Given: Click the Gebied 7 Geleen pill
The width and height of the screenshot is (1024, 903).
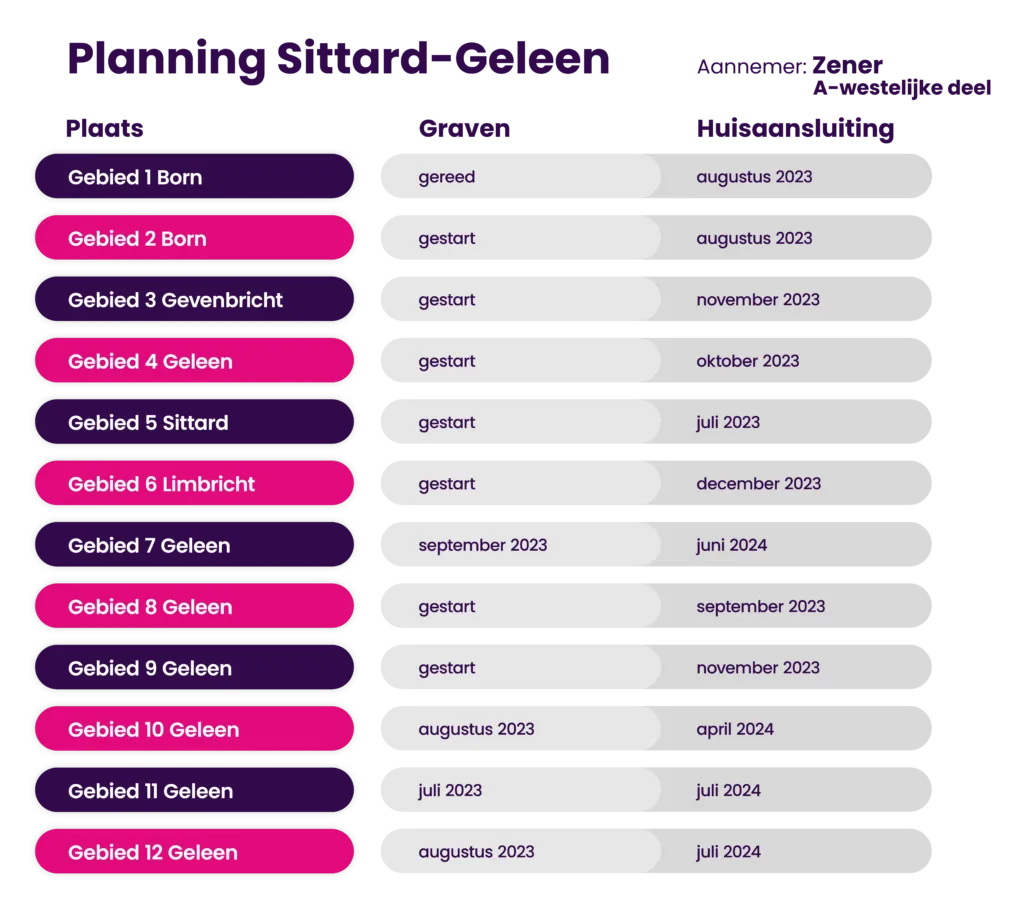Looking at the screenshot, I should [x=195, y=545].
